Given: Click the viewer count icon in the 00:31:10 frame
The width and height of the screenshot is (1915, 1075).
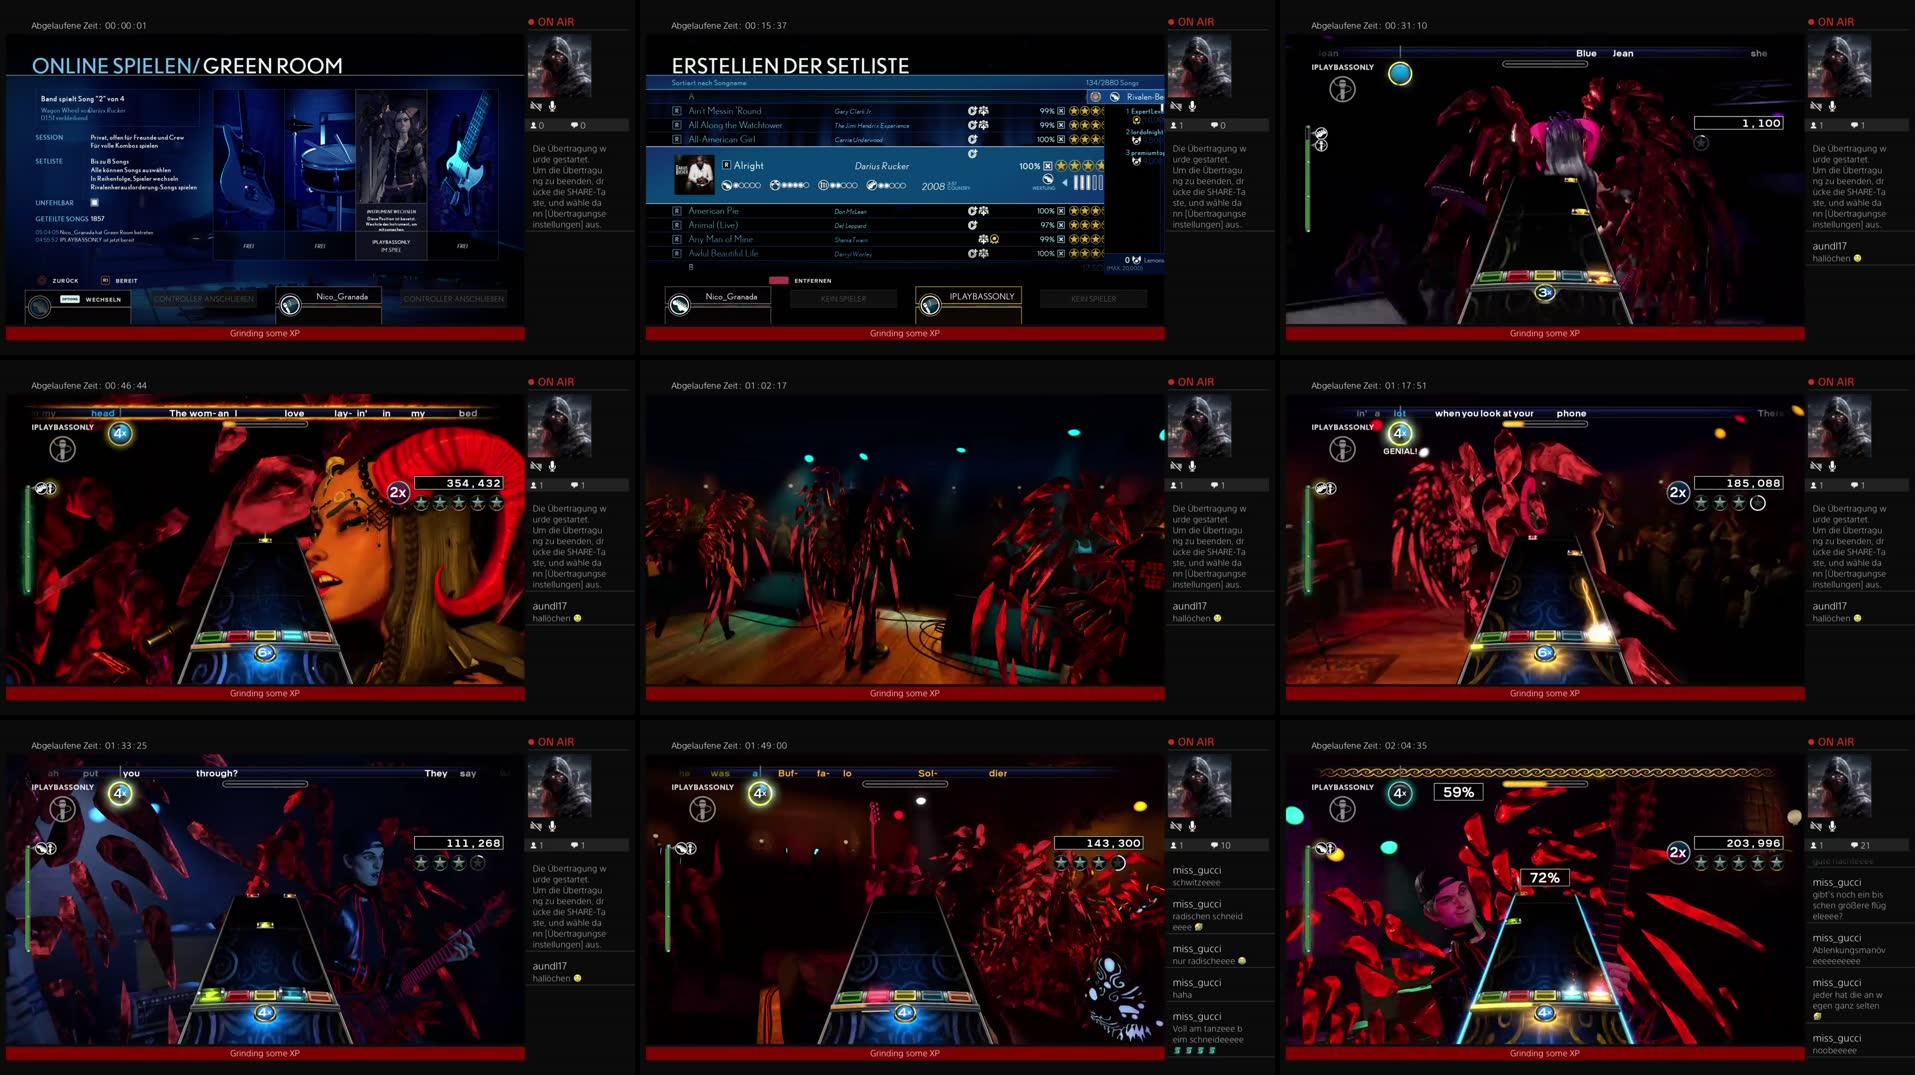Looking at the screenshot, I should coord(1815,125).
